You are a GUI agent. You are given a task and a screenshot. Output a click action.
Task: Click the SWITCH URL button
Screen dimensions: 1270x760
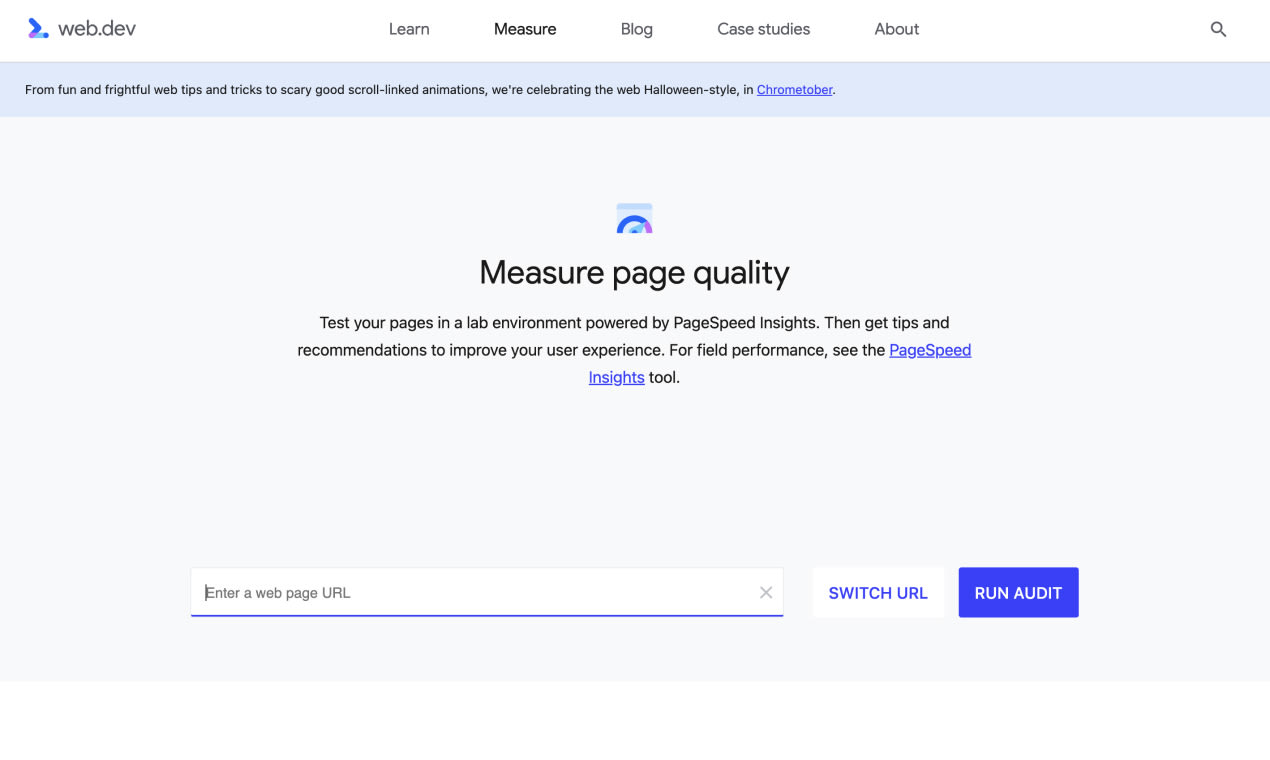pos(878,593)
